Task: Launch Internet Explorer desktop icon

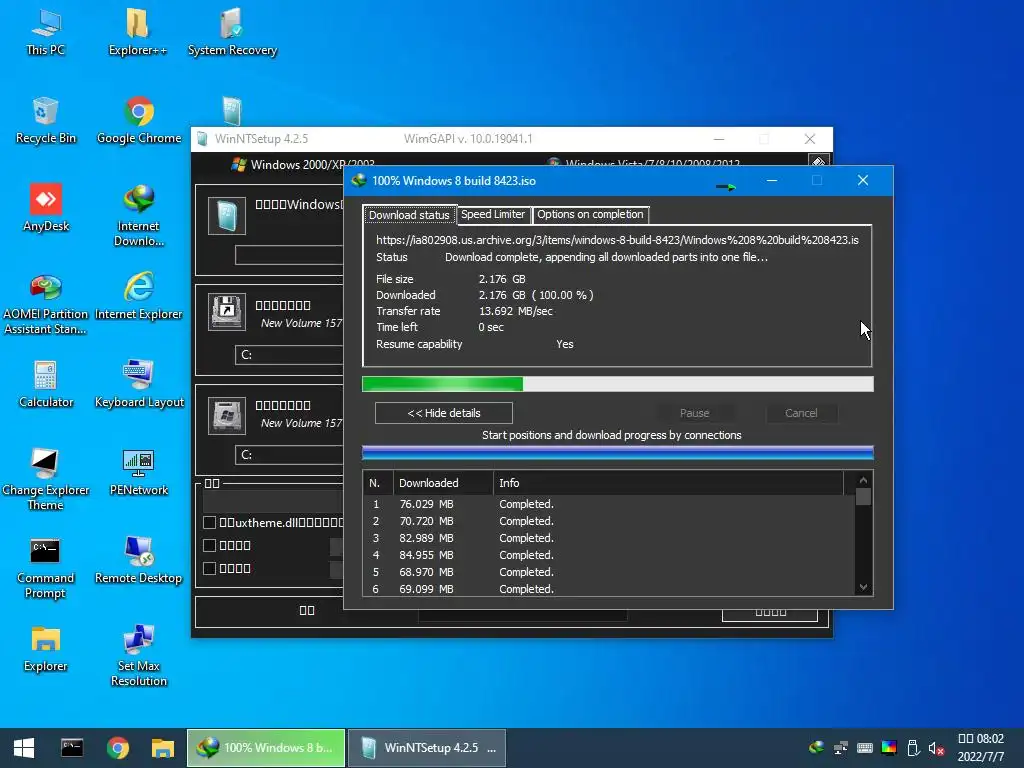Action: 138,297
